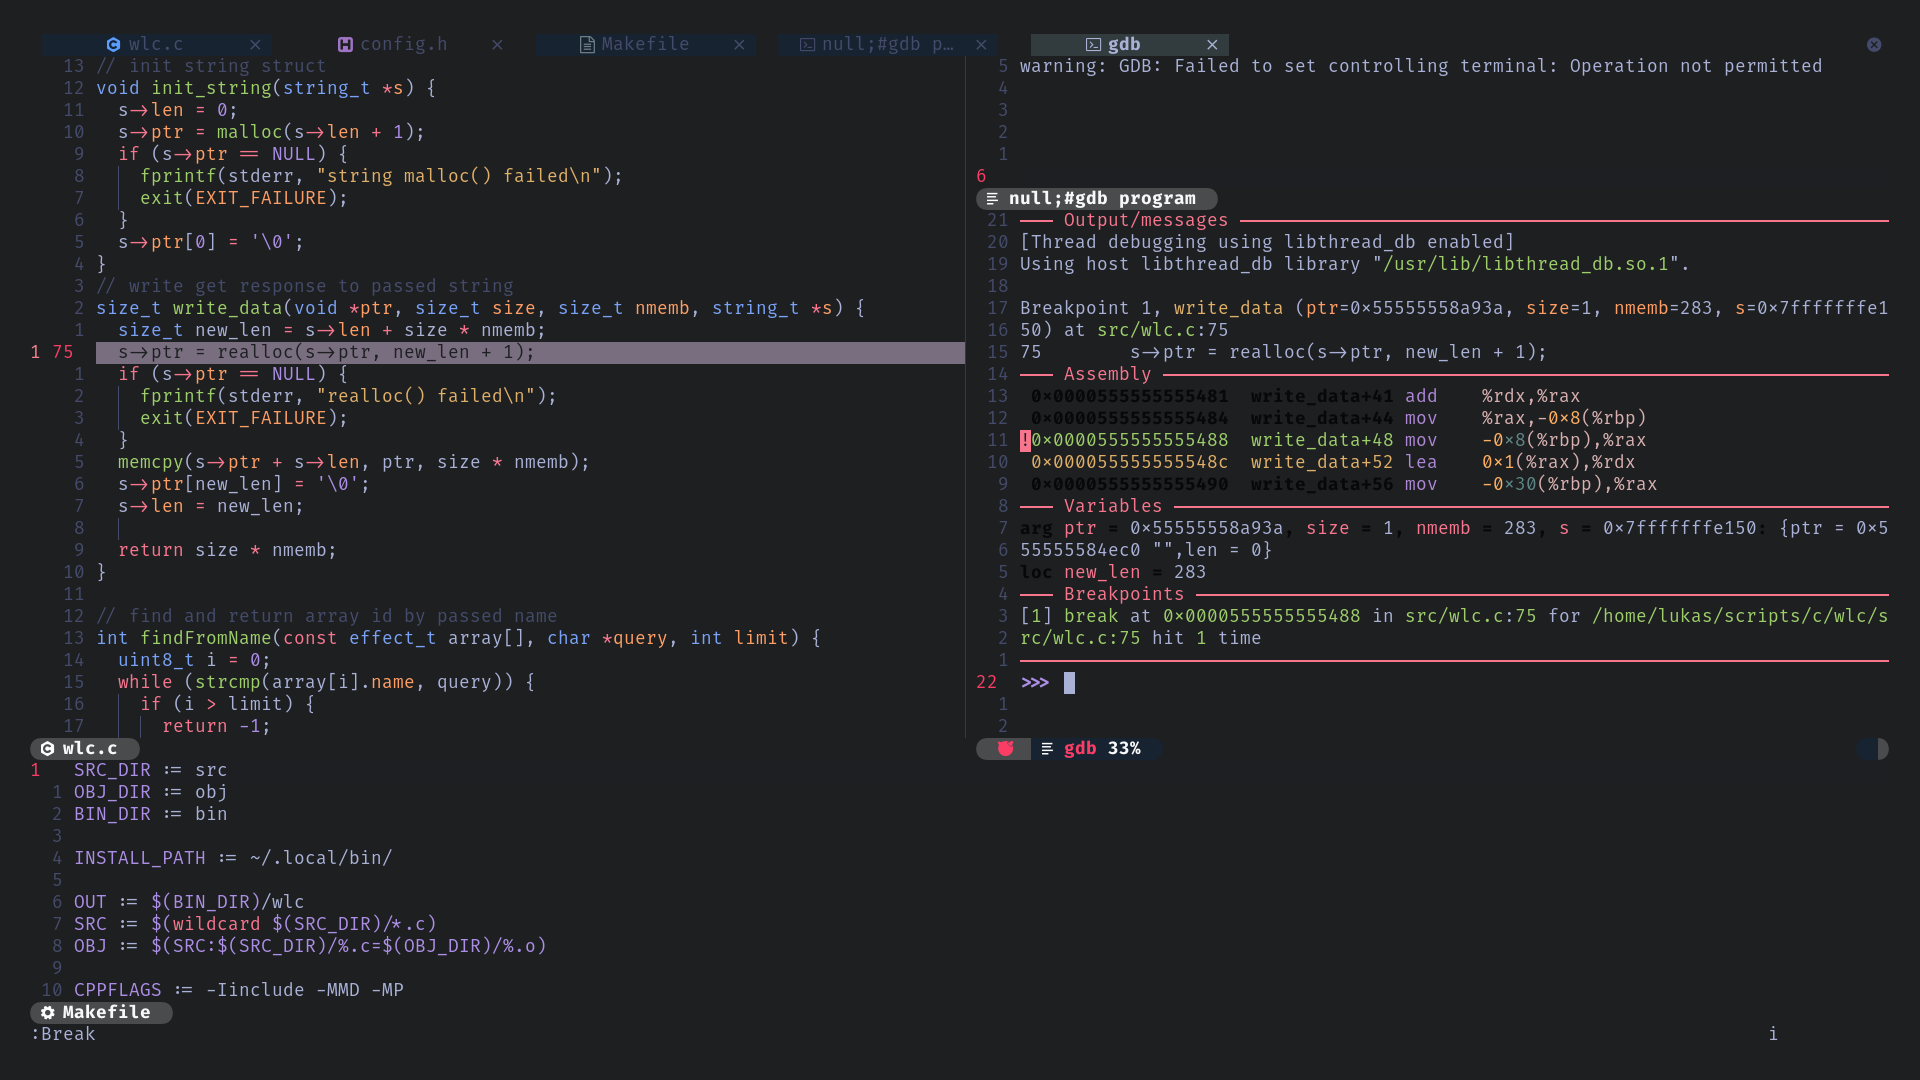This screenshot has width=1920, height=1080.
Task: Click the Output/messages section header
Action: pos(1145,221)
